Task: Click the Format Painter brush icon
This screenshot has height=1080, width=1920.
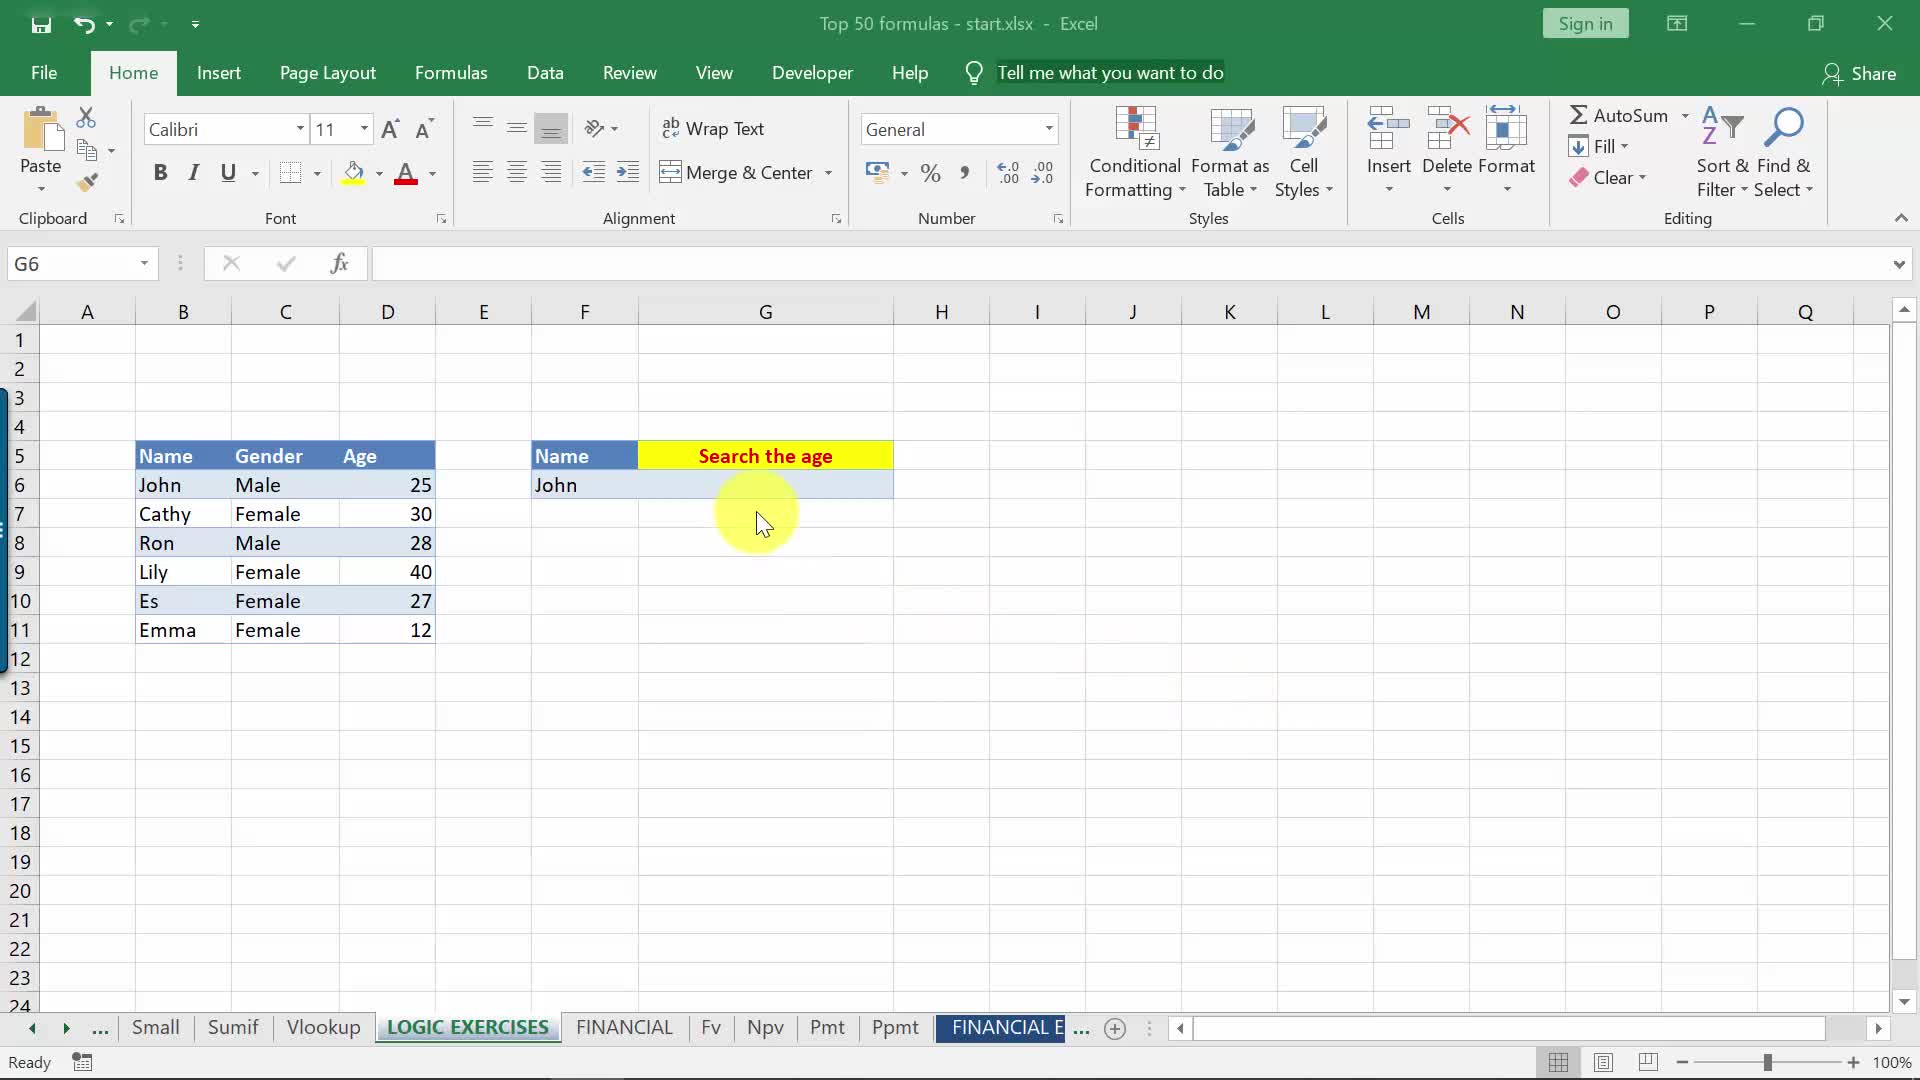Action: 87,182
